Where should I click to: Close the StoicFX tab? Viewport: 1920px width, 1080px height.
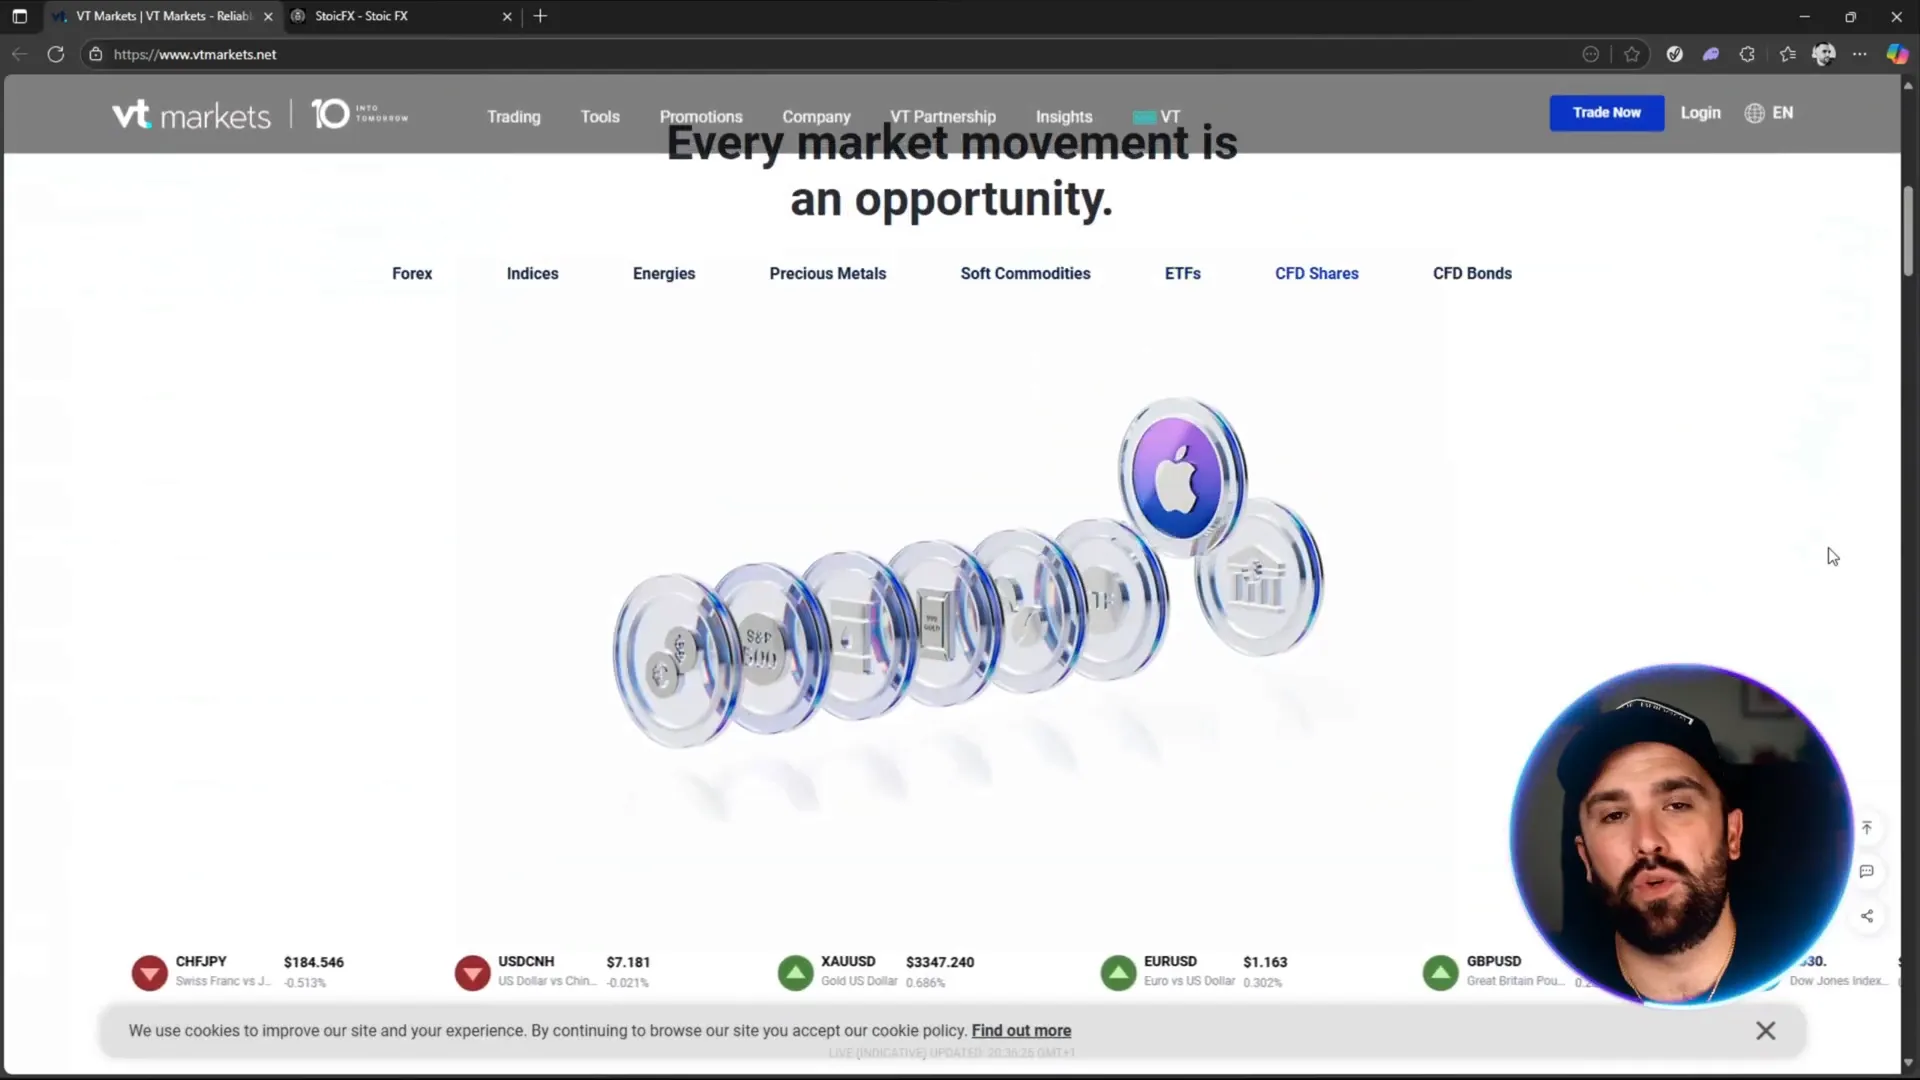507,16
